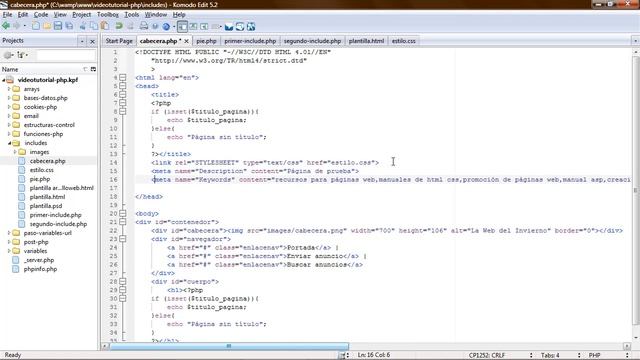Open the Projects panel dropdown arrow
The image size is (640, 360).
point(82,41)
